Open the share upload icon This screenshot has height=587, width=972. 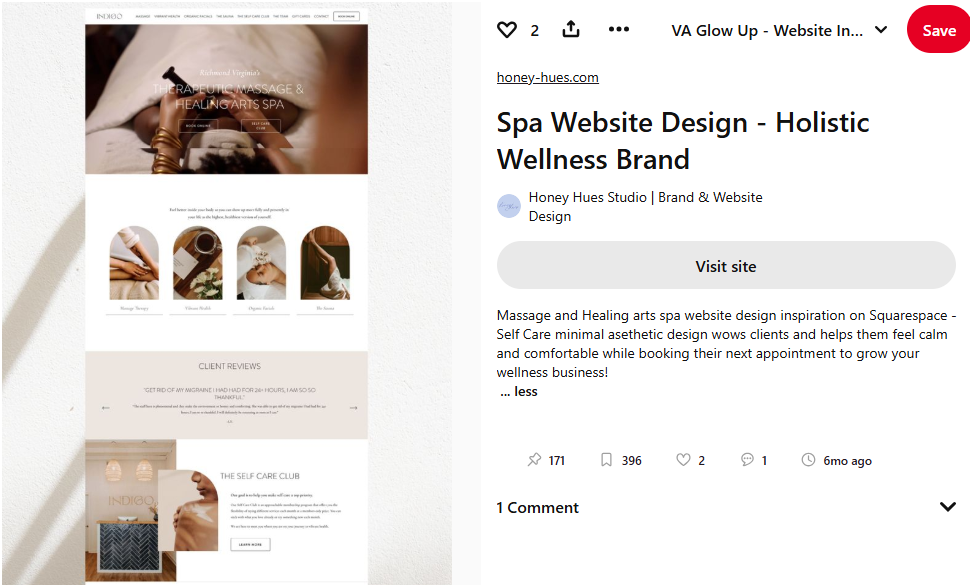tap(571, 29)
